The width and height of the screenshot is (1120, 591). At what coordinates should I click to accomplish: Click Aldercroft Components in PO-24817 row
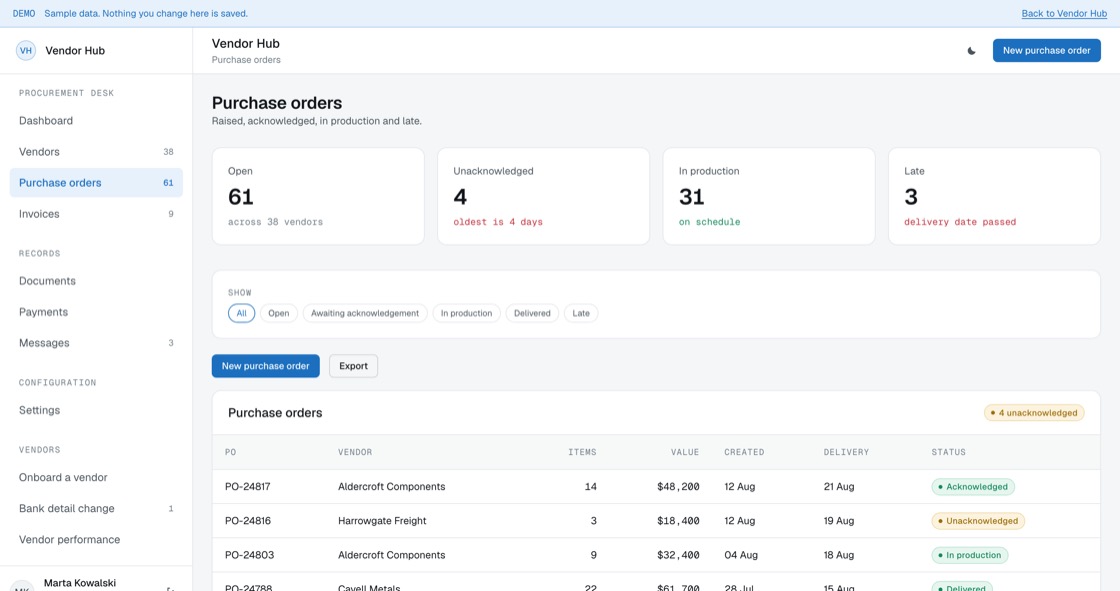point(391,487)
